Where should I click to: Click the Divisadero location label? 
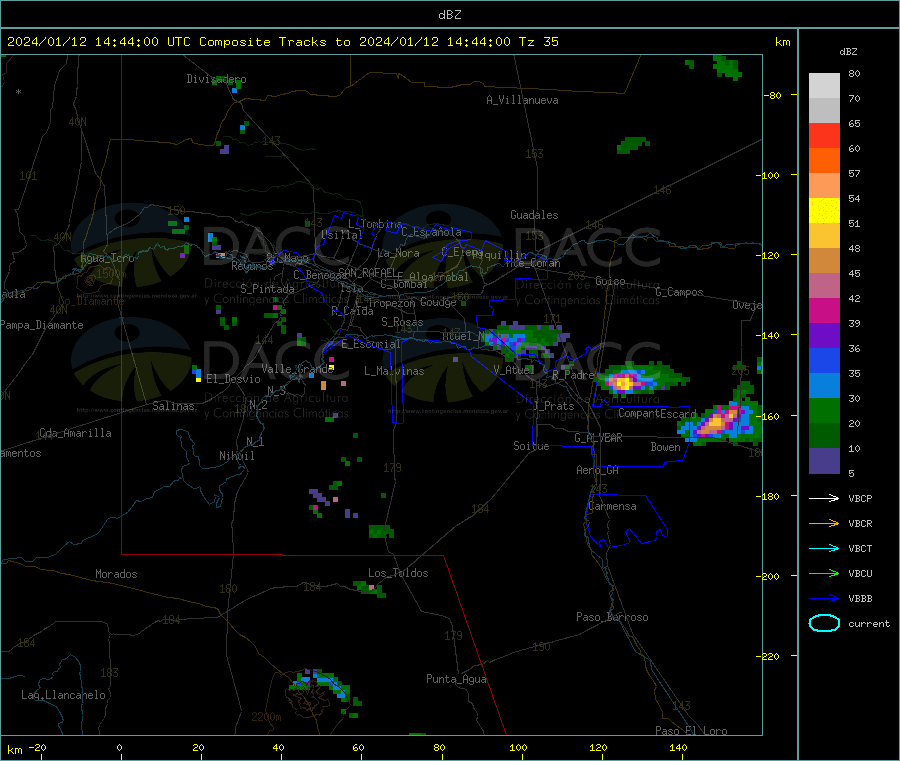click(x=216, y=79)
